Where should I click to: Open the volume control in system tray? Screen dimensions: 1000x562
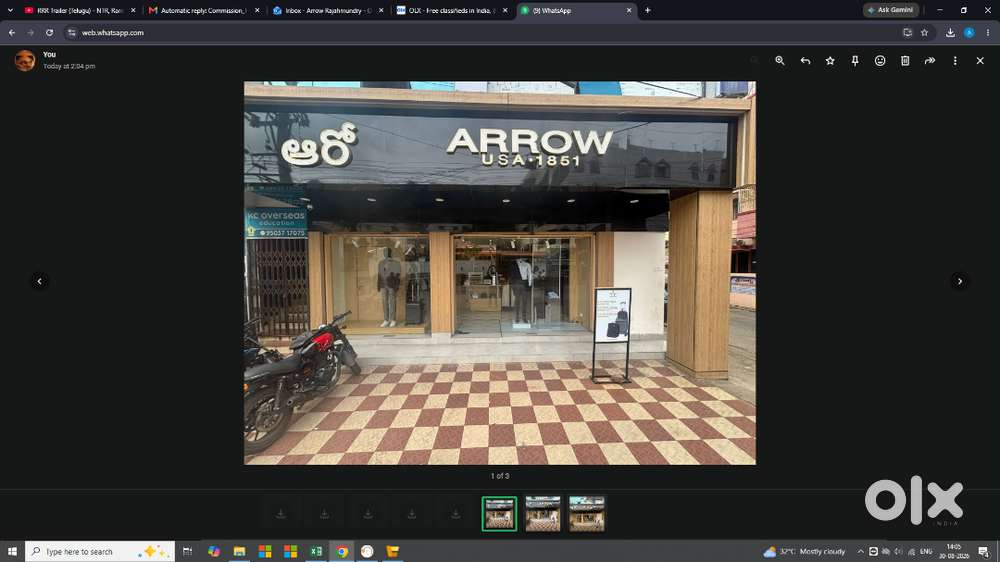point(899,551)
